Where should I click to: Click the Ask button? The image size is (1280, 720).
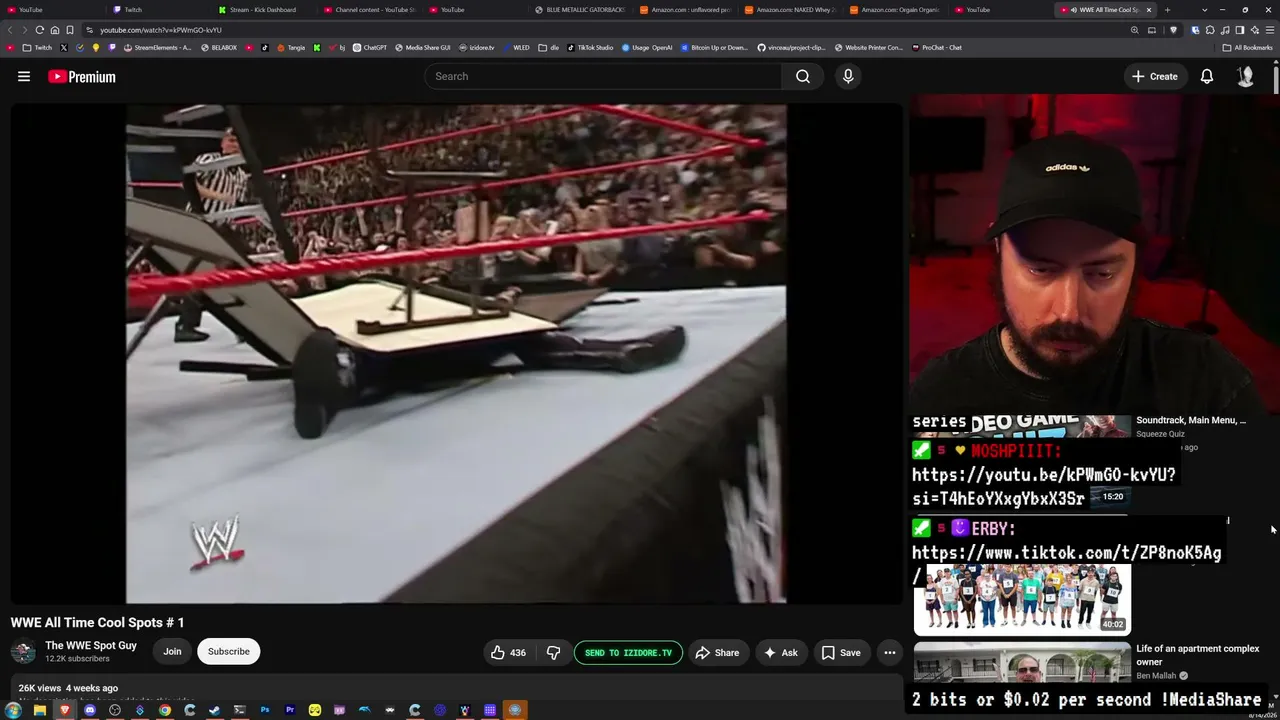tap(781, 653)
